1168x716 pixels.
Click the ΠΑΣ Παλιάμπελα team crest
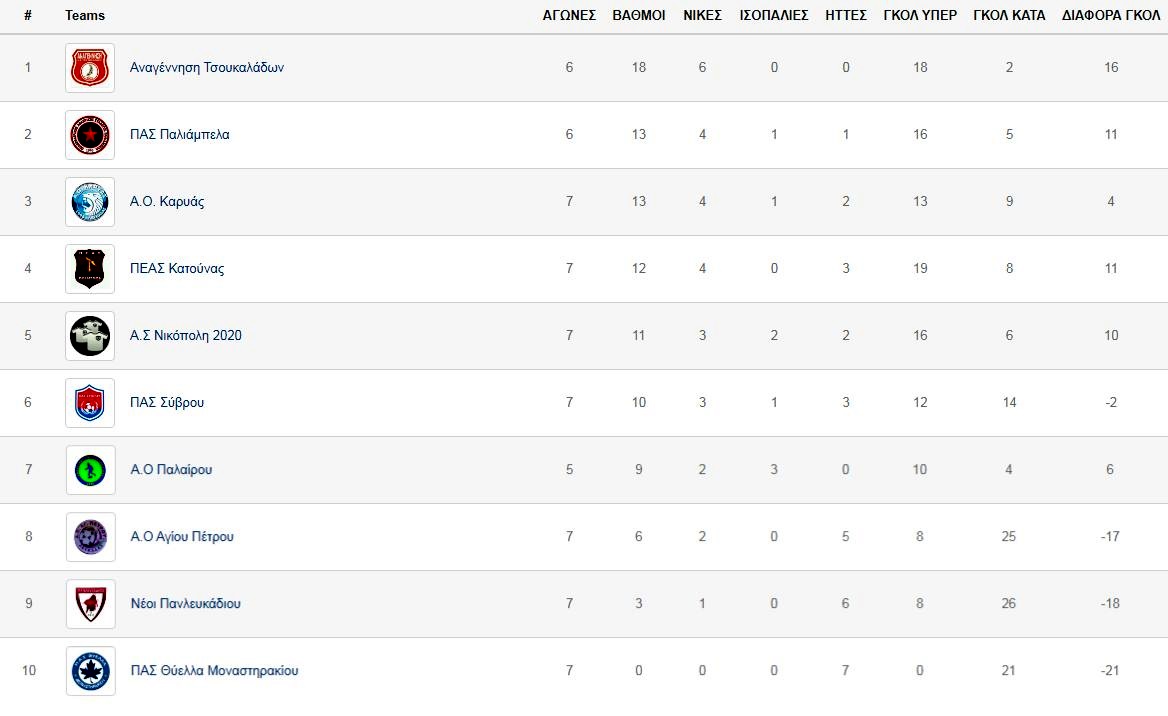90,135
